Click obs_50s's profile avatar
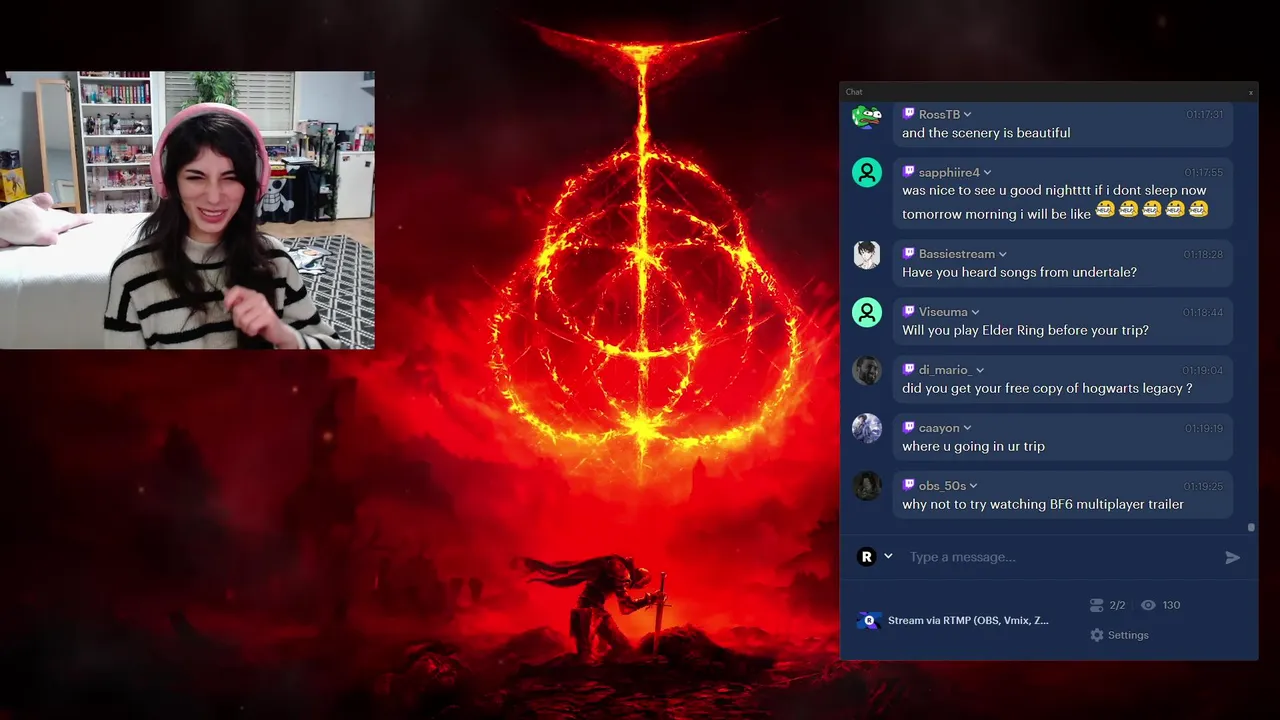Image resolution: width=1280 pixels, height=720 pixels. click(867, 486)
